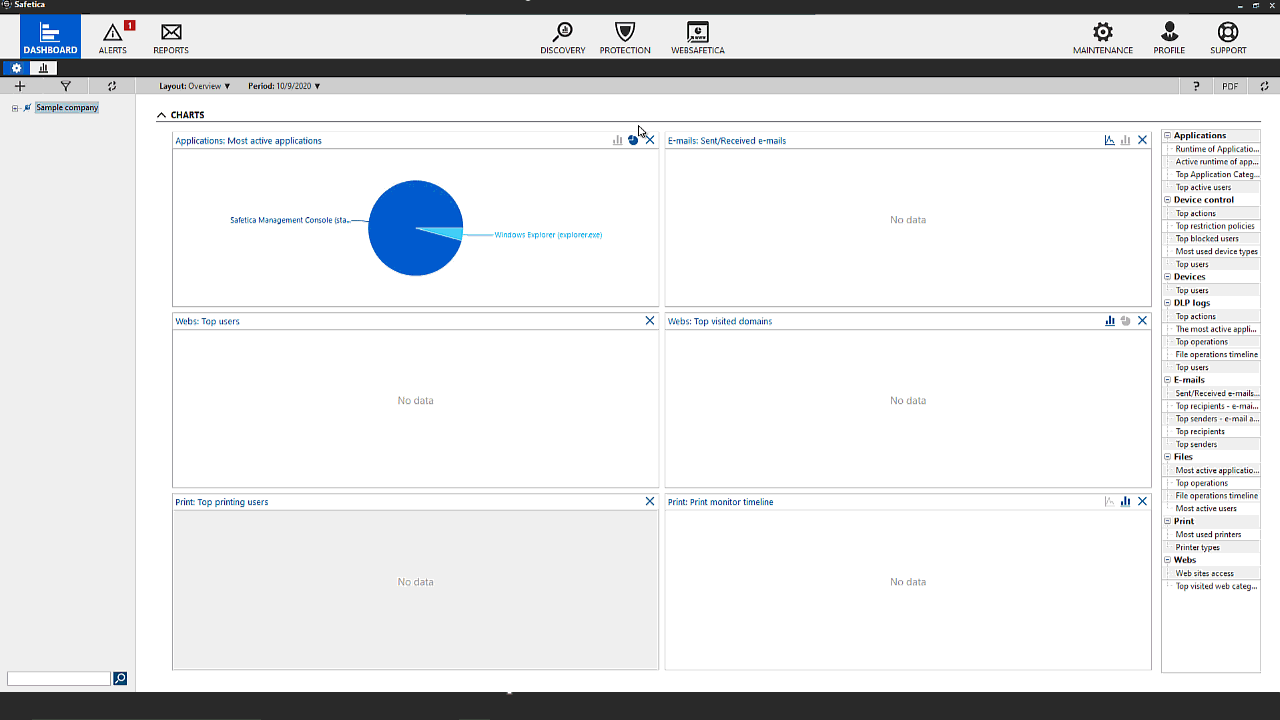Open the Protection module
Image resolution: width=1280 pixels, height=720 pixels.
pos(625,37)
